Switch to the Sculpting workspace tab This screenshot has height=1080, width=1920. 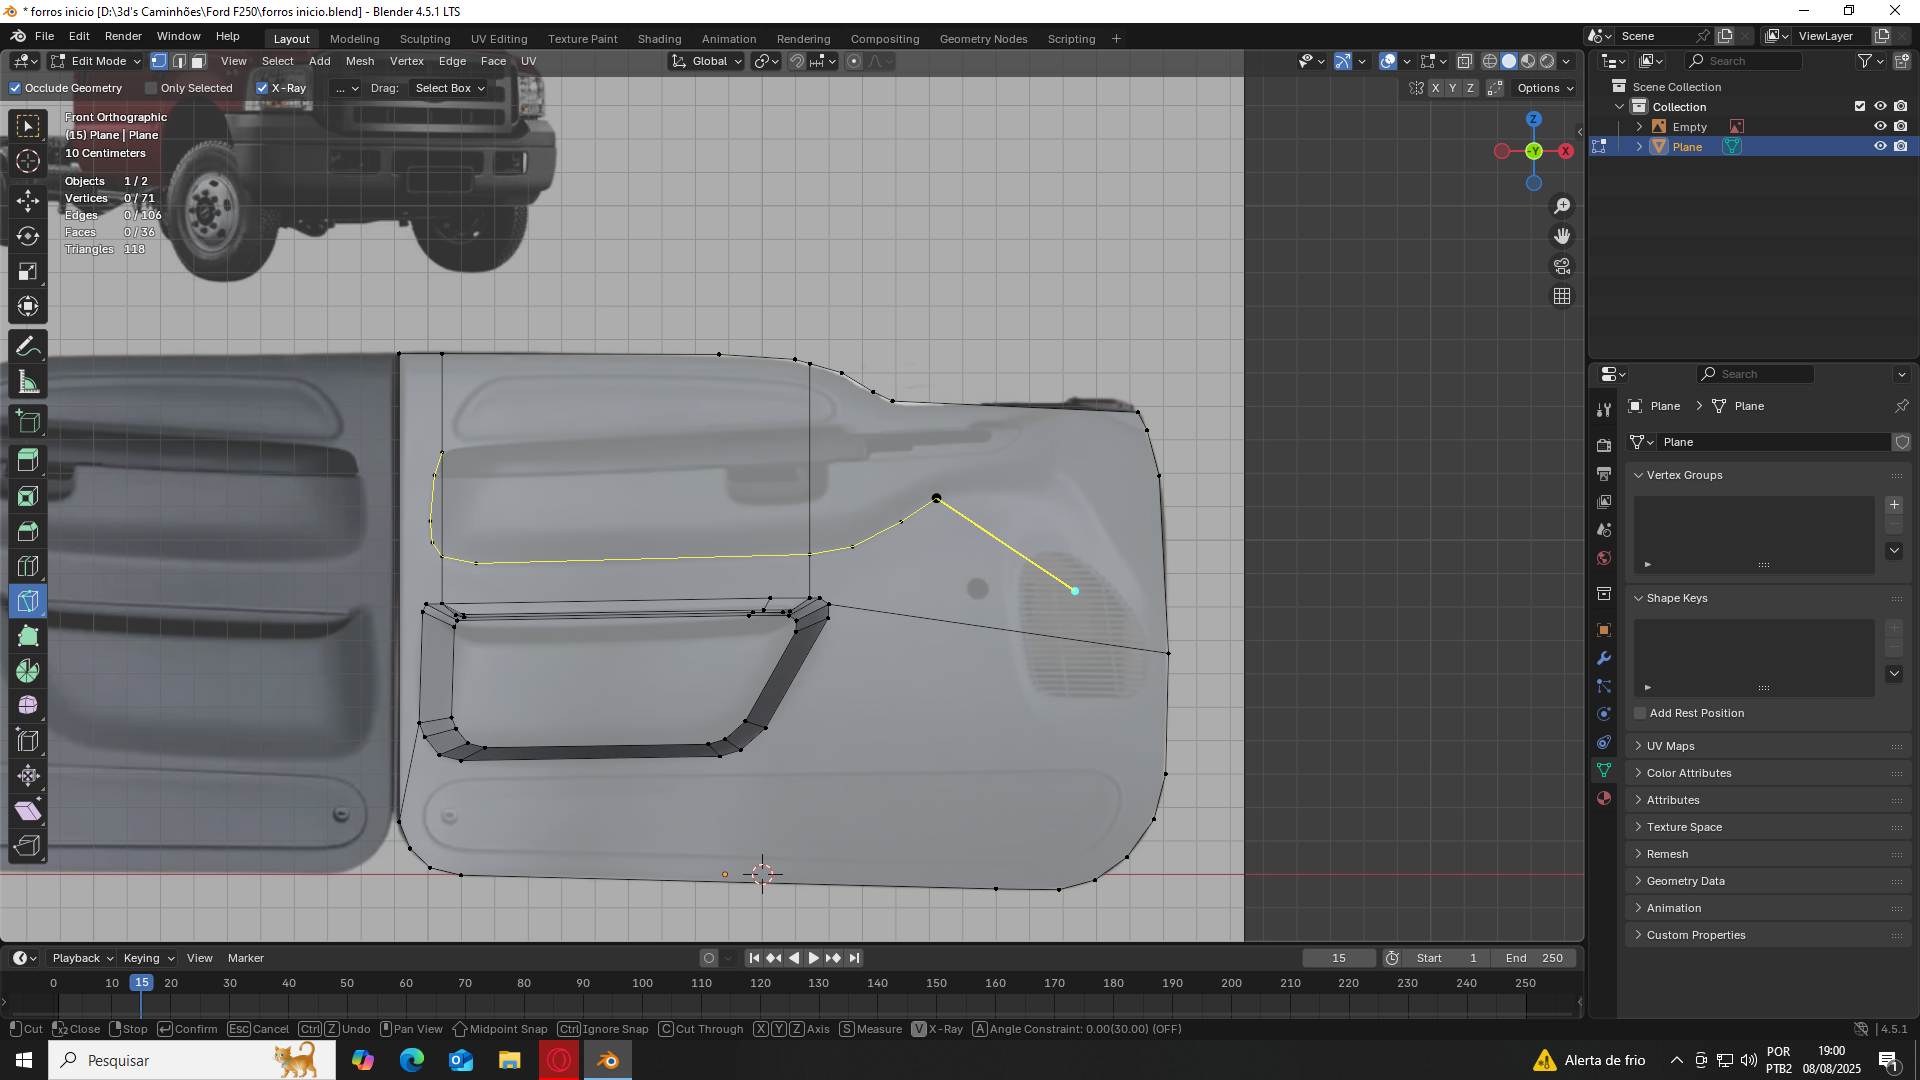click(425, 39)
